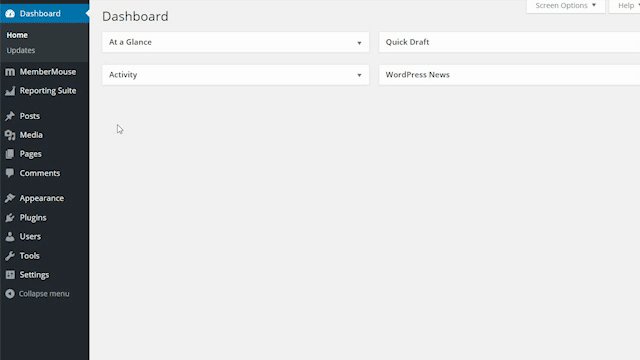The image size is (640, 360).
Task: Collapse the admin sidebar menu
Action: click(37, 294)
